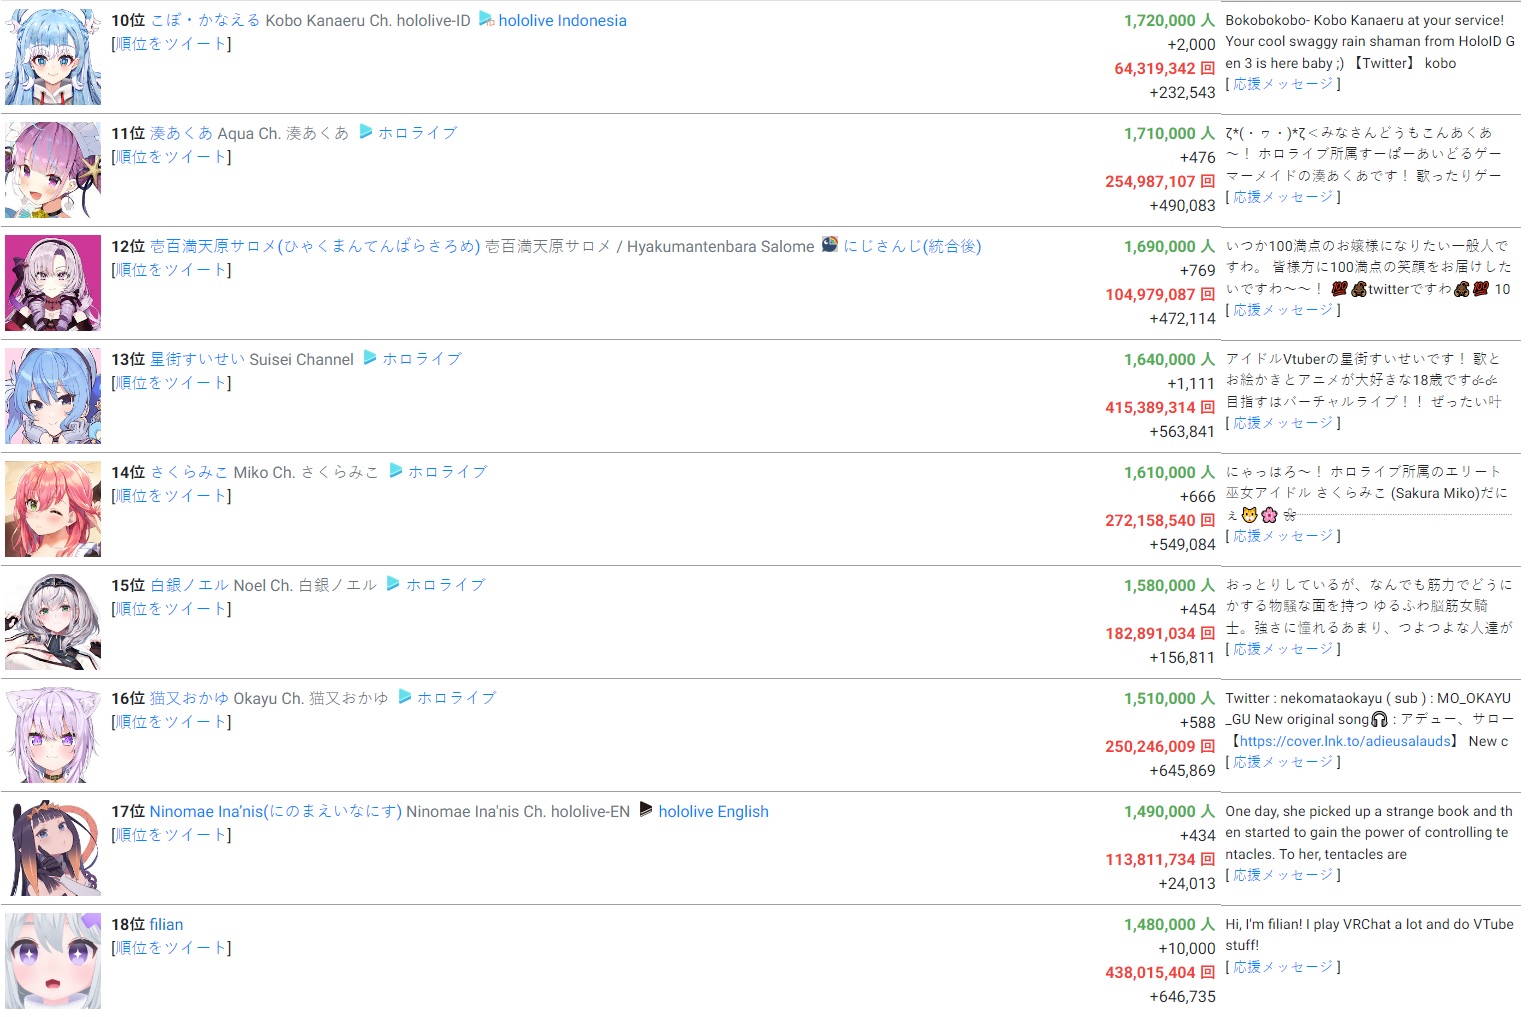Click the hololive icon beside Miko Ch.
This screenshot has width=1531, height=1017.
tap(395, 471)
